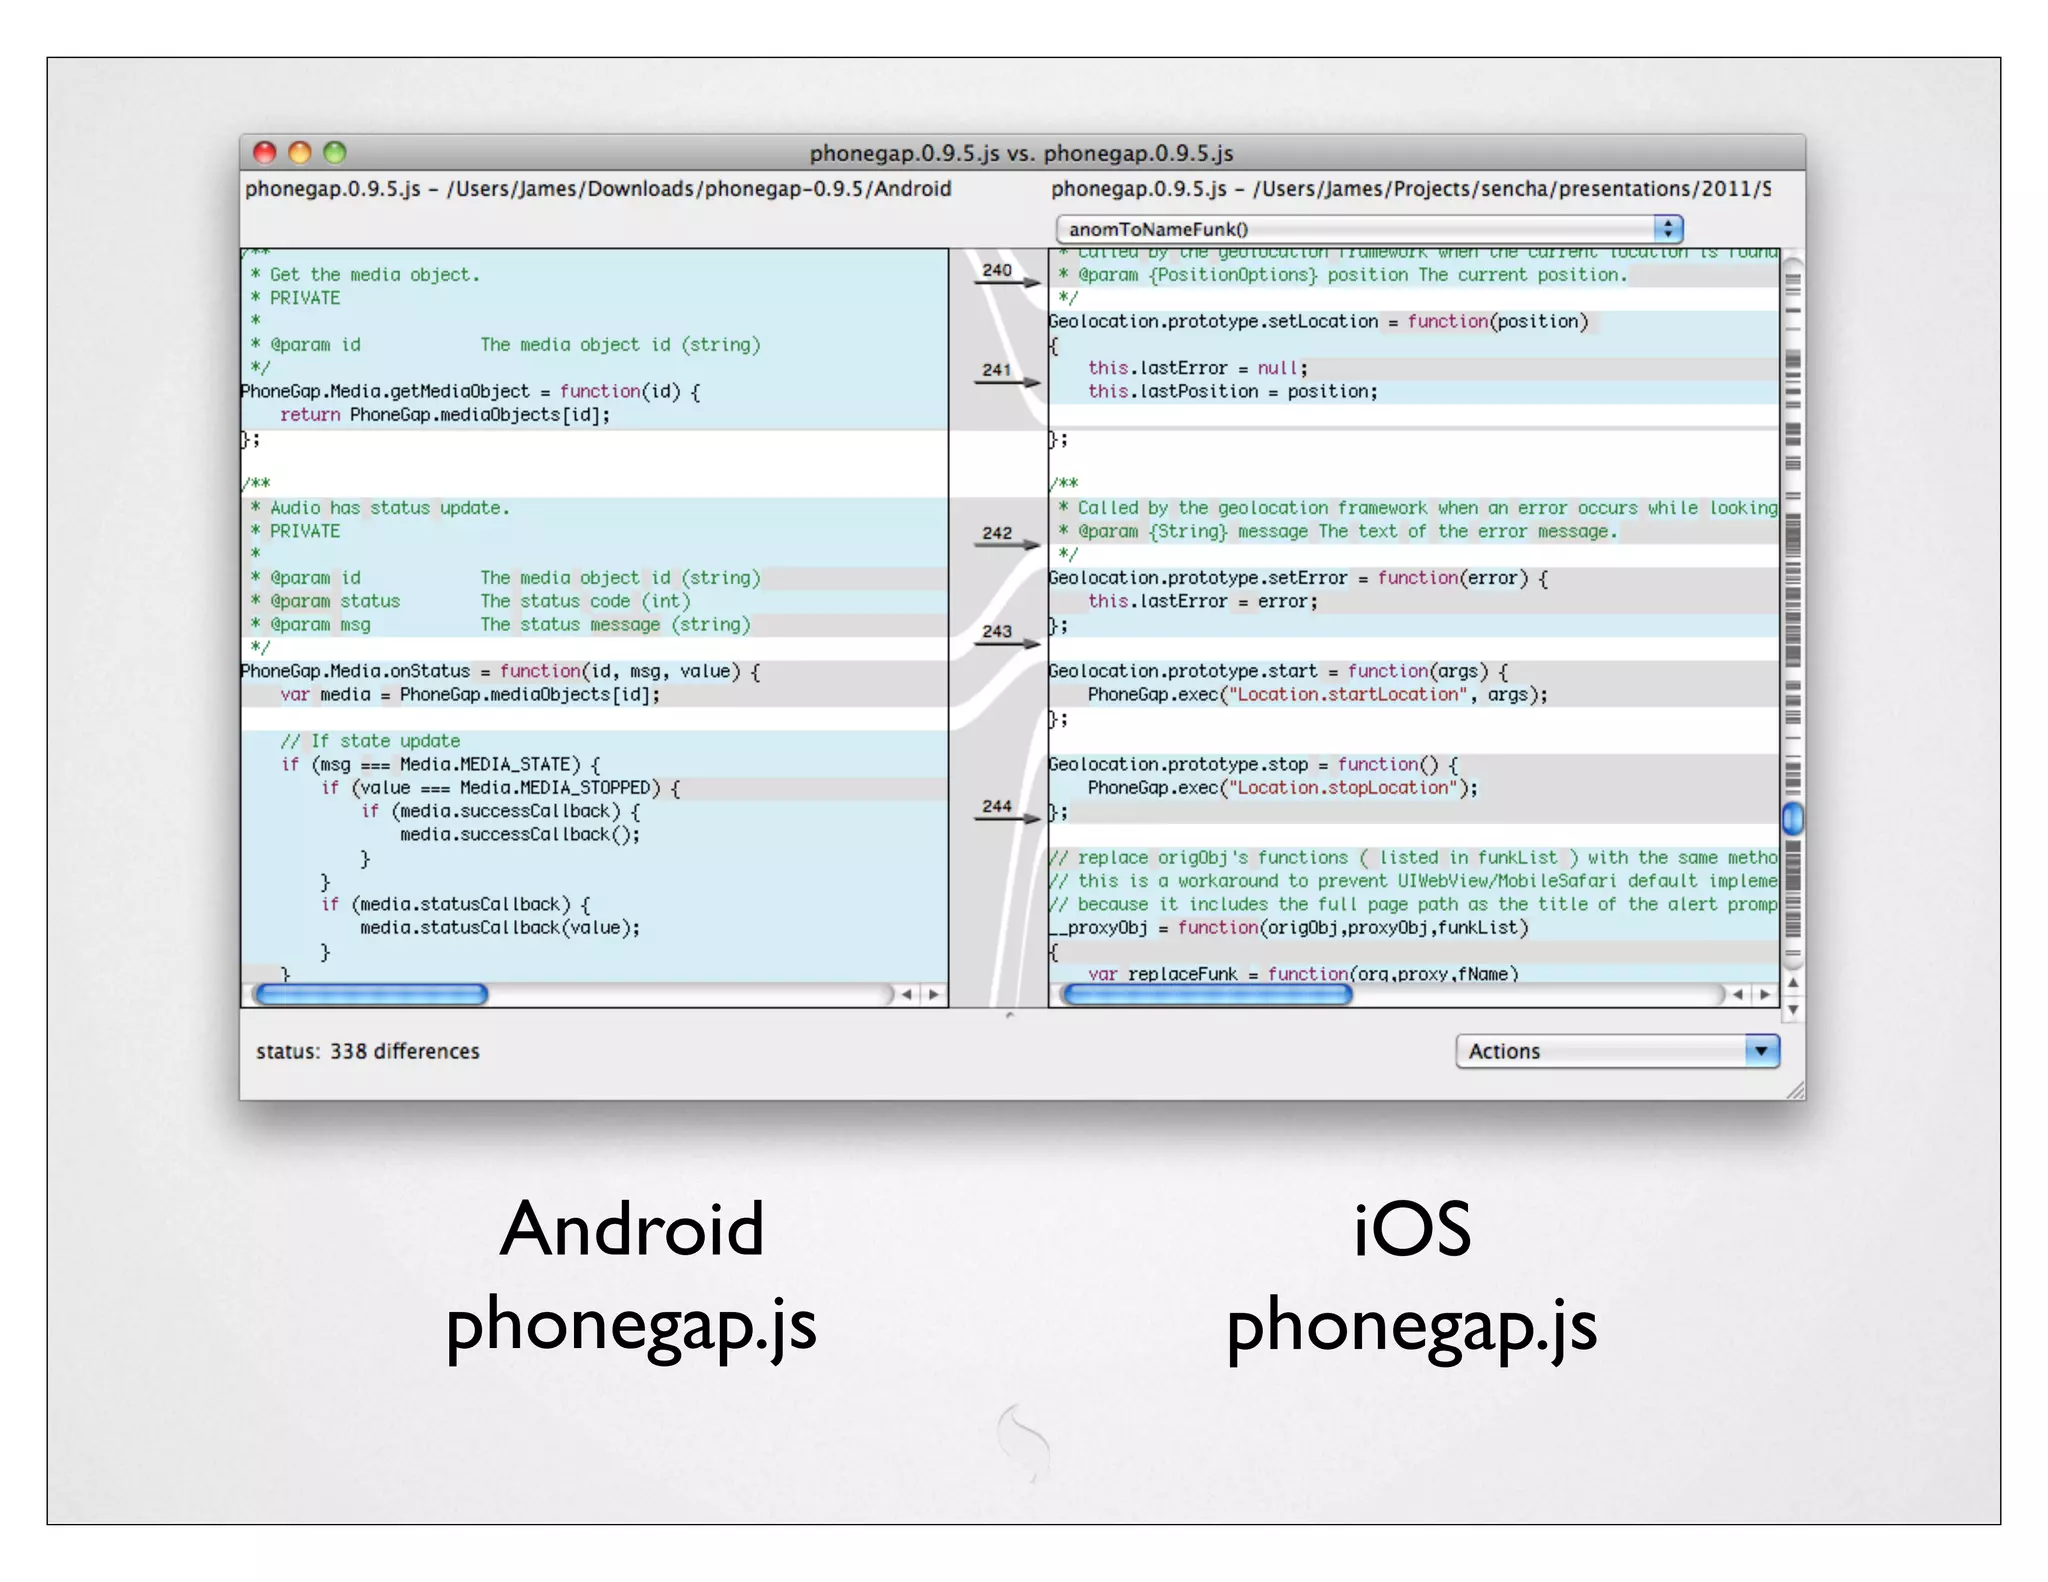This screenshot has height=1582, width=2048.
Task: Click the 'status: 338 differences' text
Action: (x=368, y=1051)
